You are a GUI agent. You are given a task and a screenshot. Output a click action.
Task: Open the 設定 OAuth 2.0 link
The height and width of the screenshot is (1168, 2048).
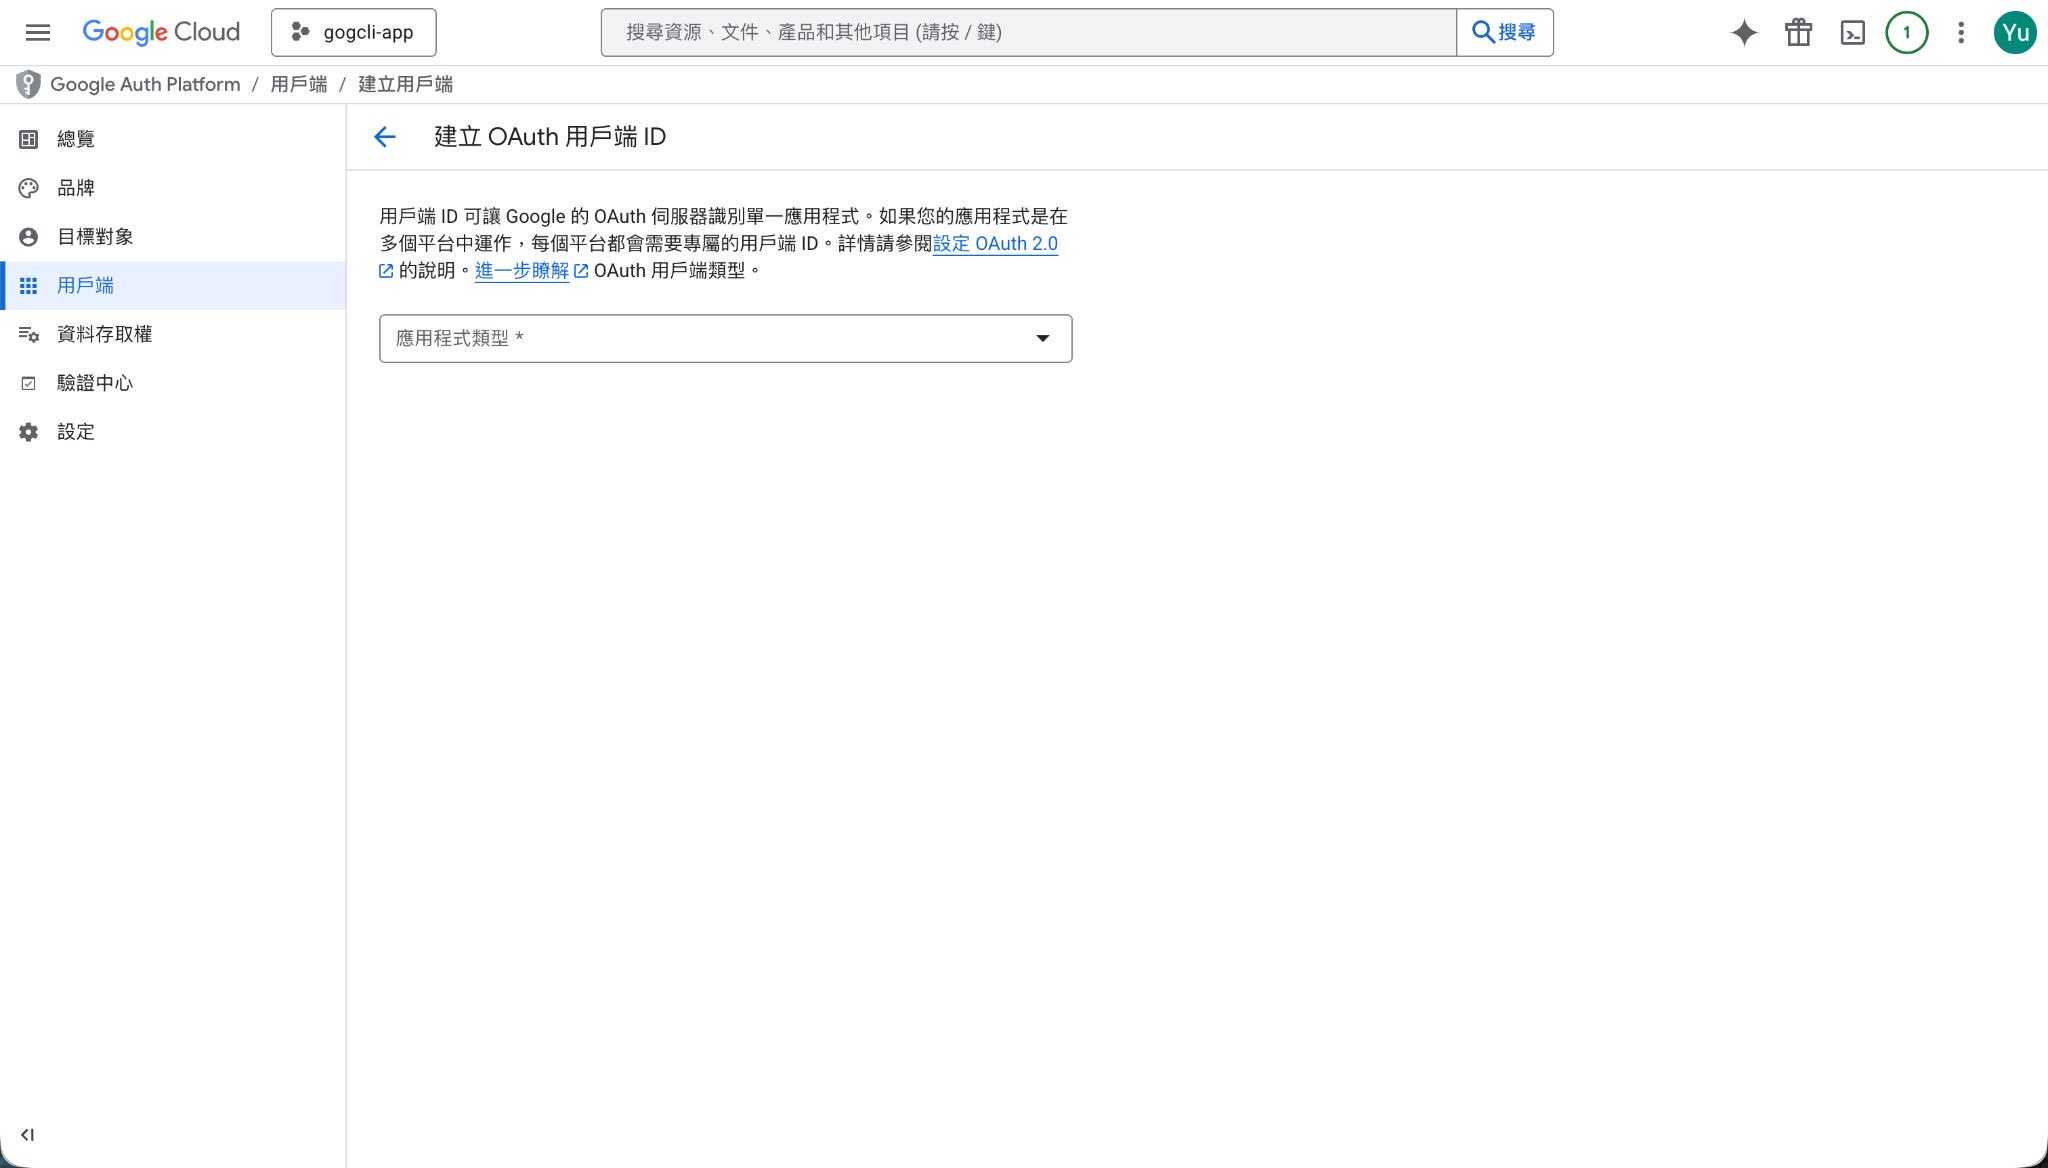pyautogui.click(x=994, y=244)
